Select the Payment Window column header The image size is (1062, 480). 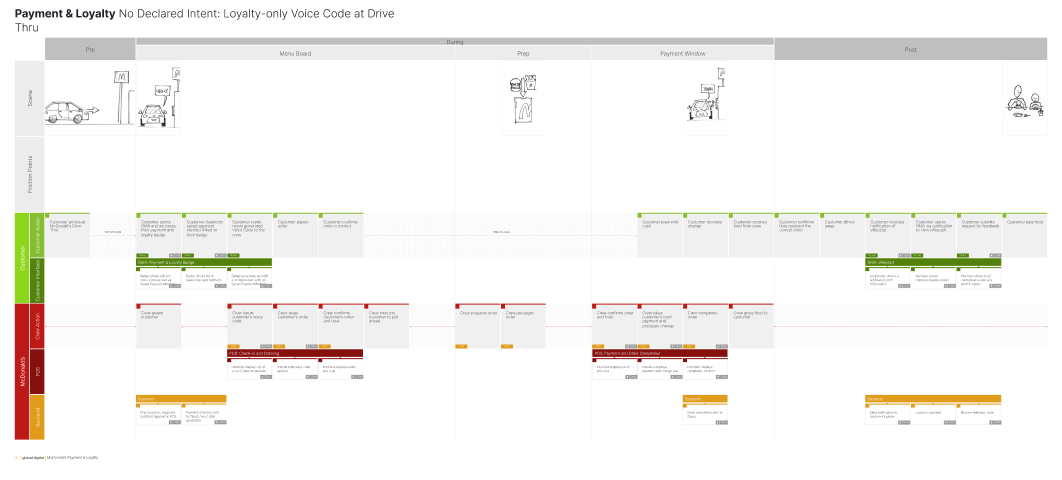click(x=683, y=53)
